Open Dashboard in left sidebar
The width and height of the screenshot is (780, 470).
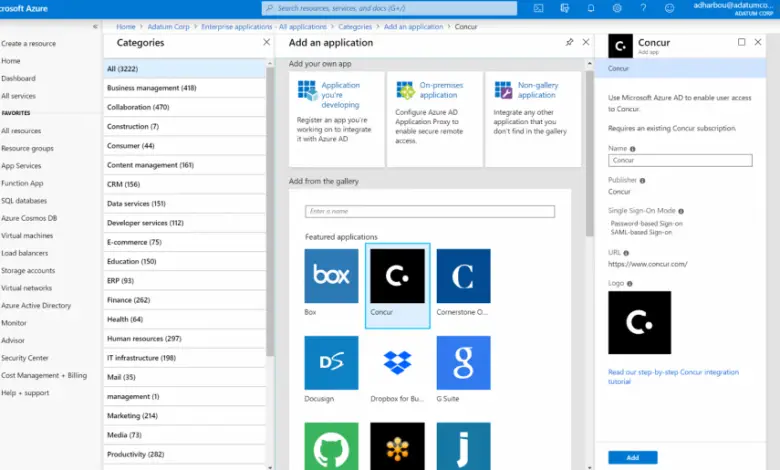(18, 78)
